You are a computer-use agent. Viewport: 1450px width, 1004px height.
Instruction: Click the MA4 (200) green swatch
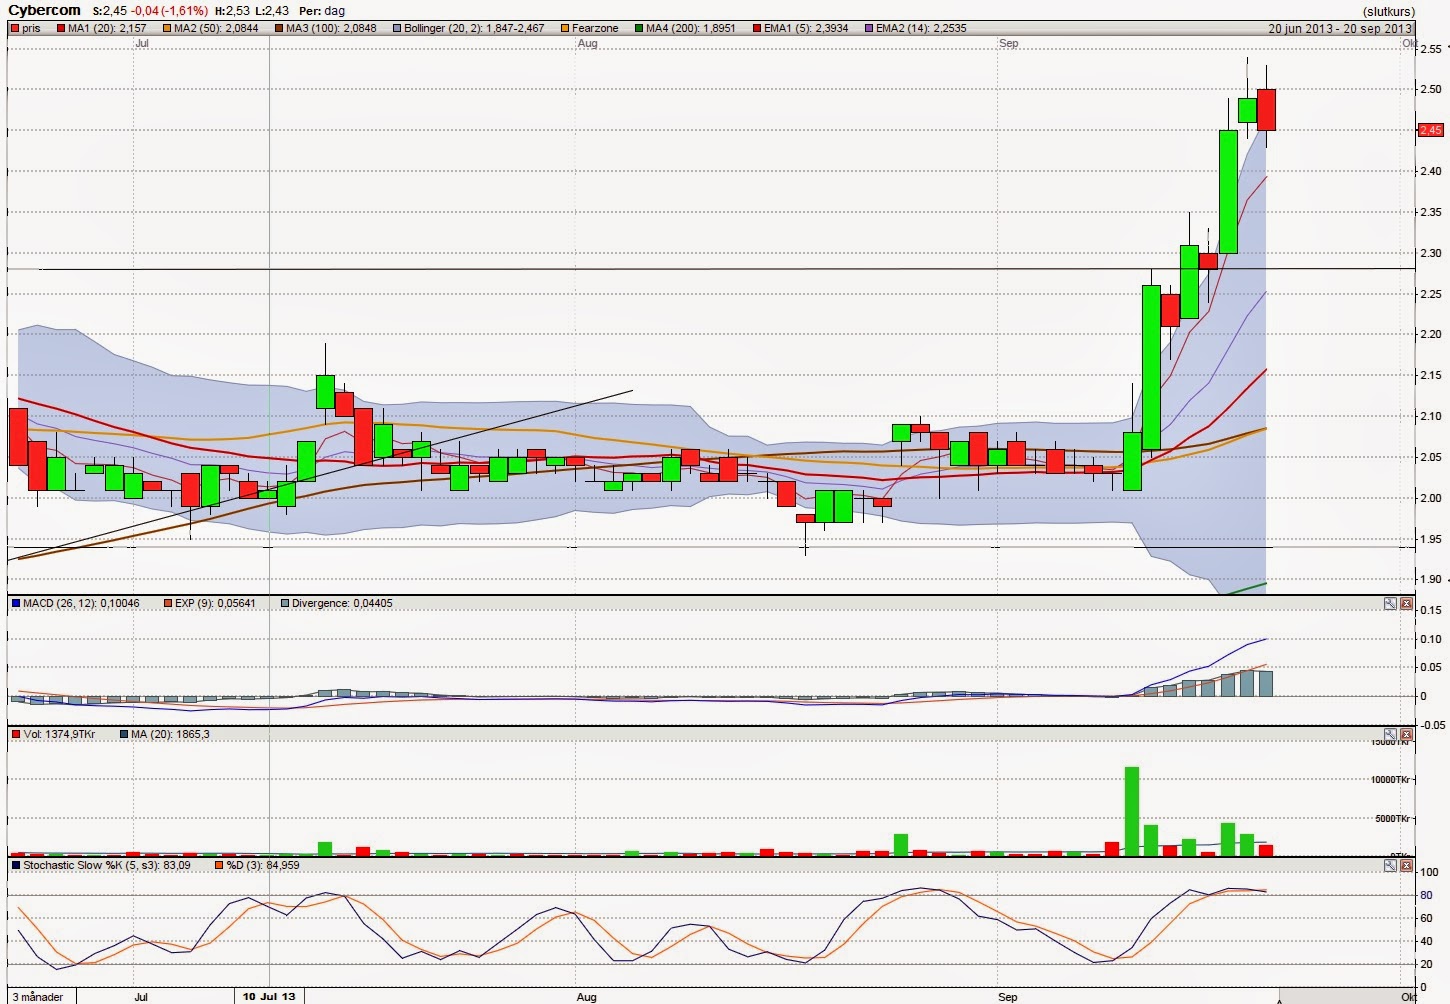pos(638,28)
